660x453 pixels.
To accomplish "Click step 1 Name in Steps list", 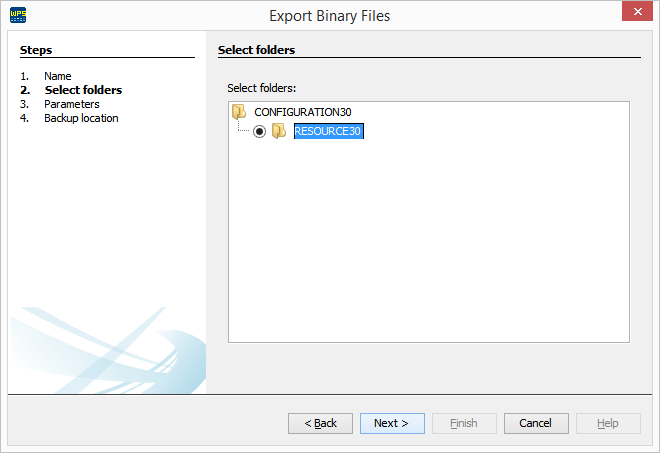I will 58,76.
